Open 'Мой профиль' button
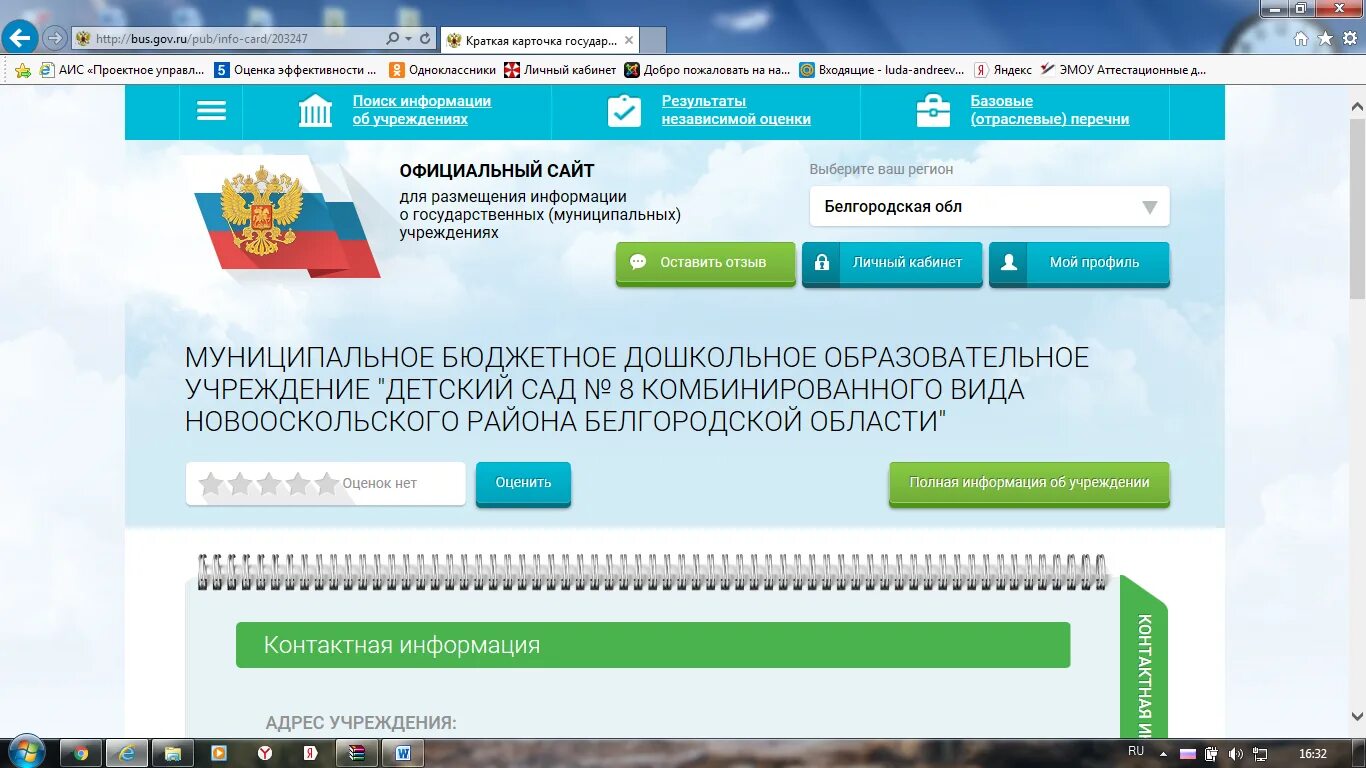 coord(1079,263)
